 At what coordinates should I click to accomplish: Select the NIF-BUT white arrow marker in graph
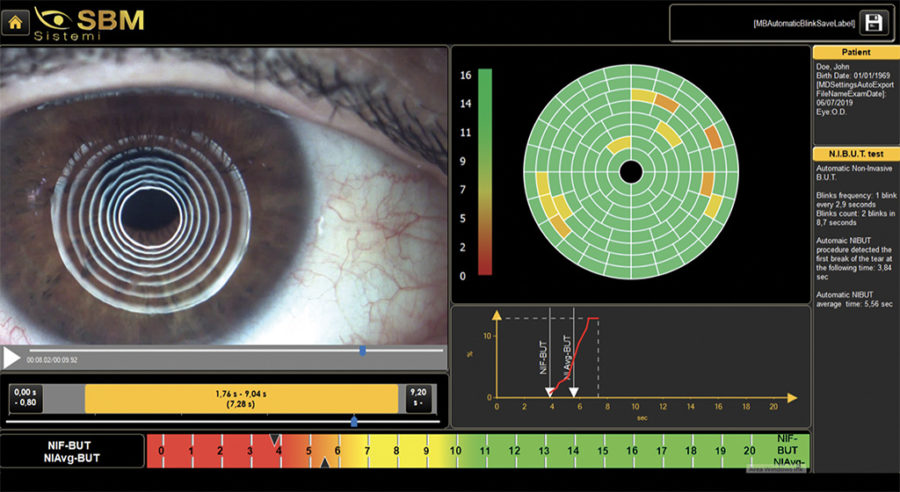pyautogui.click(x=549, y=392)
